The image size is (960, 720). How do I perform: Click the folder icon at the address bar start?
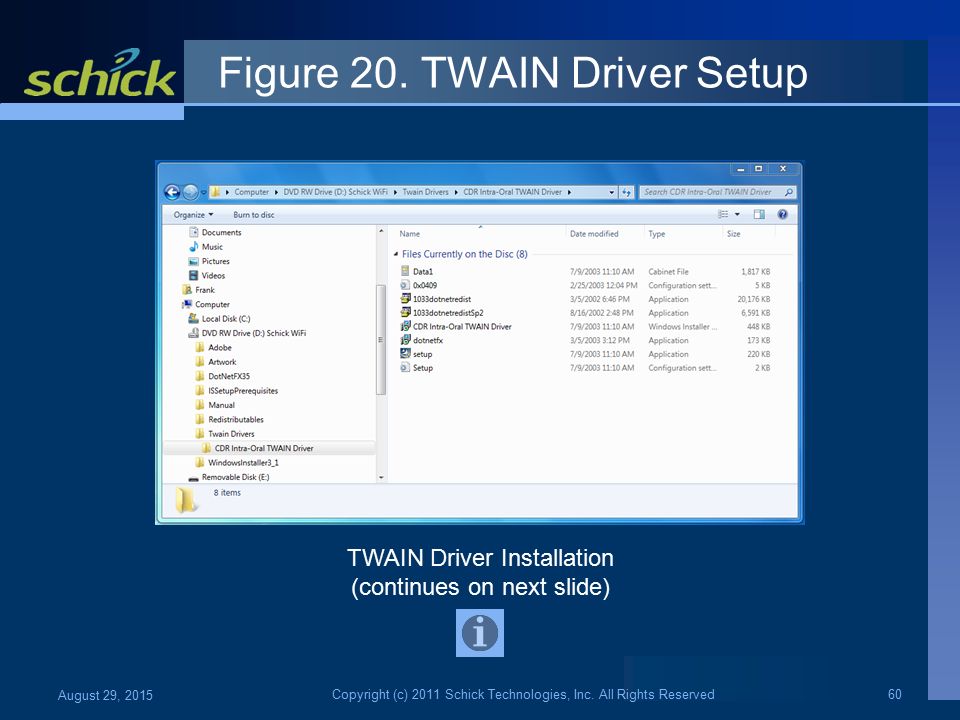point(216,192)
